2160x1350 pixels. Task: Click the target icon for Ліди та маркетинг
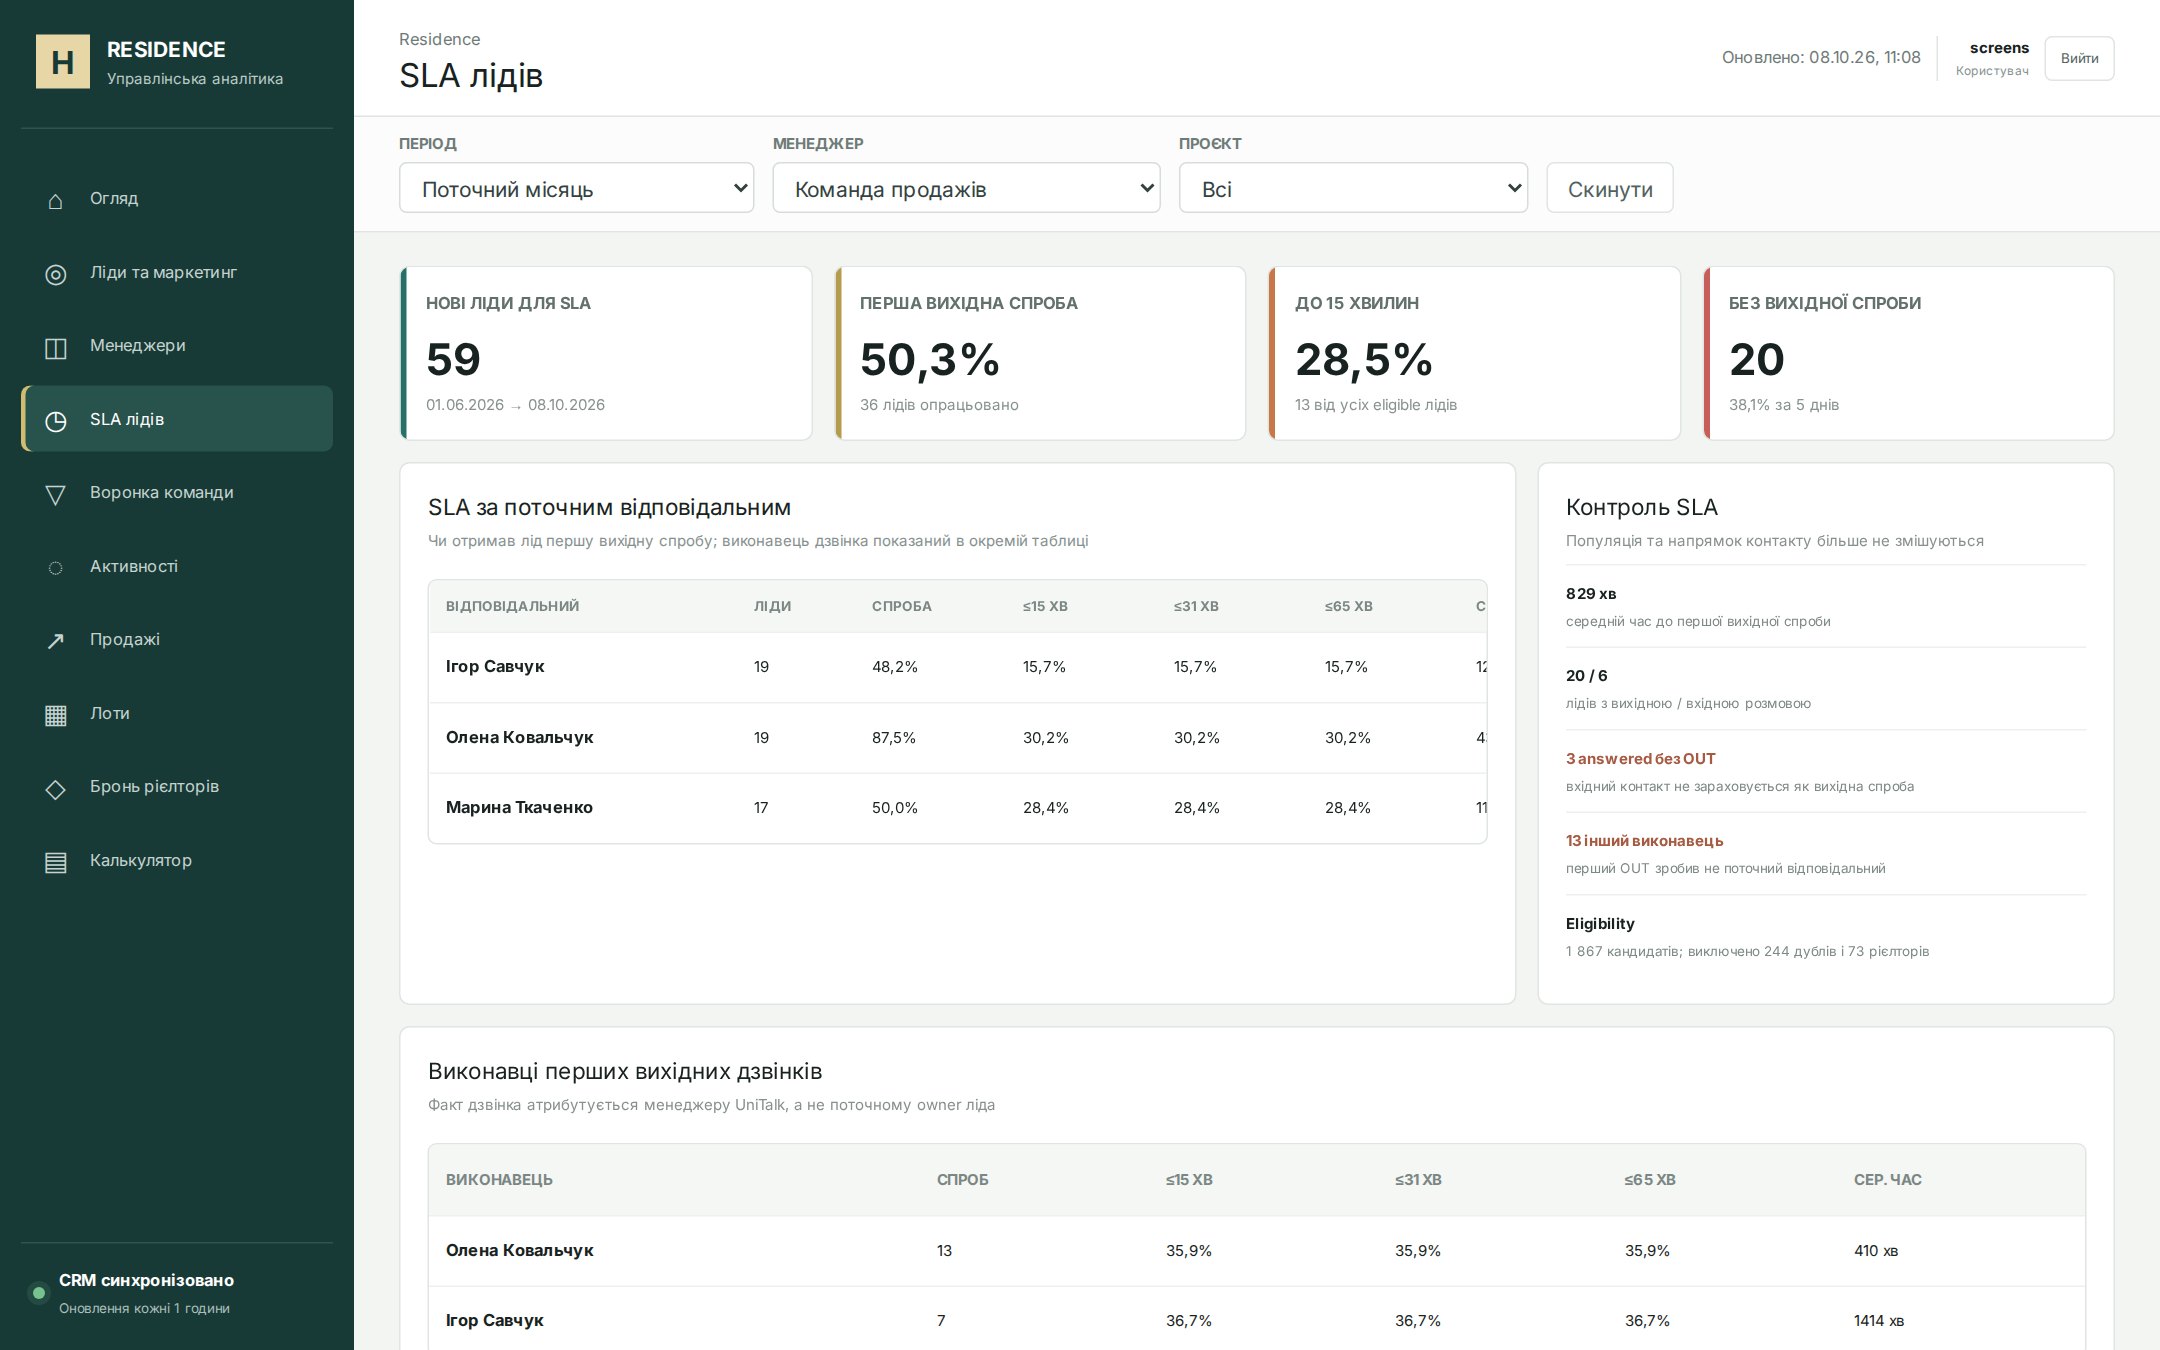[x=56, y=273]
